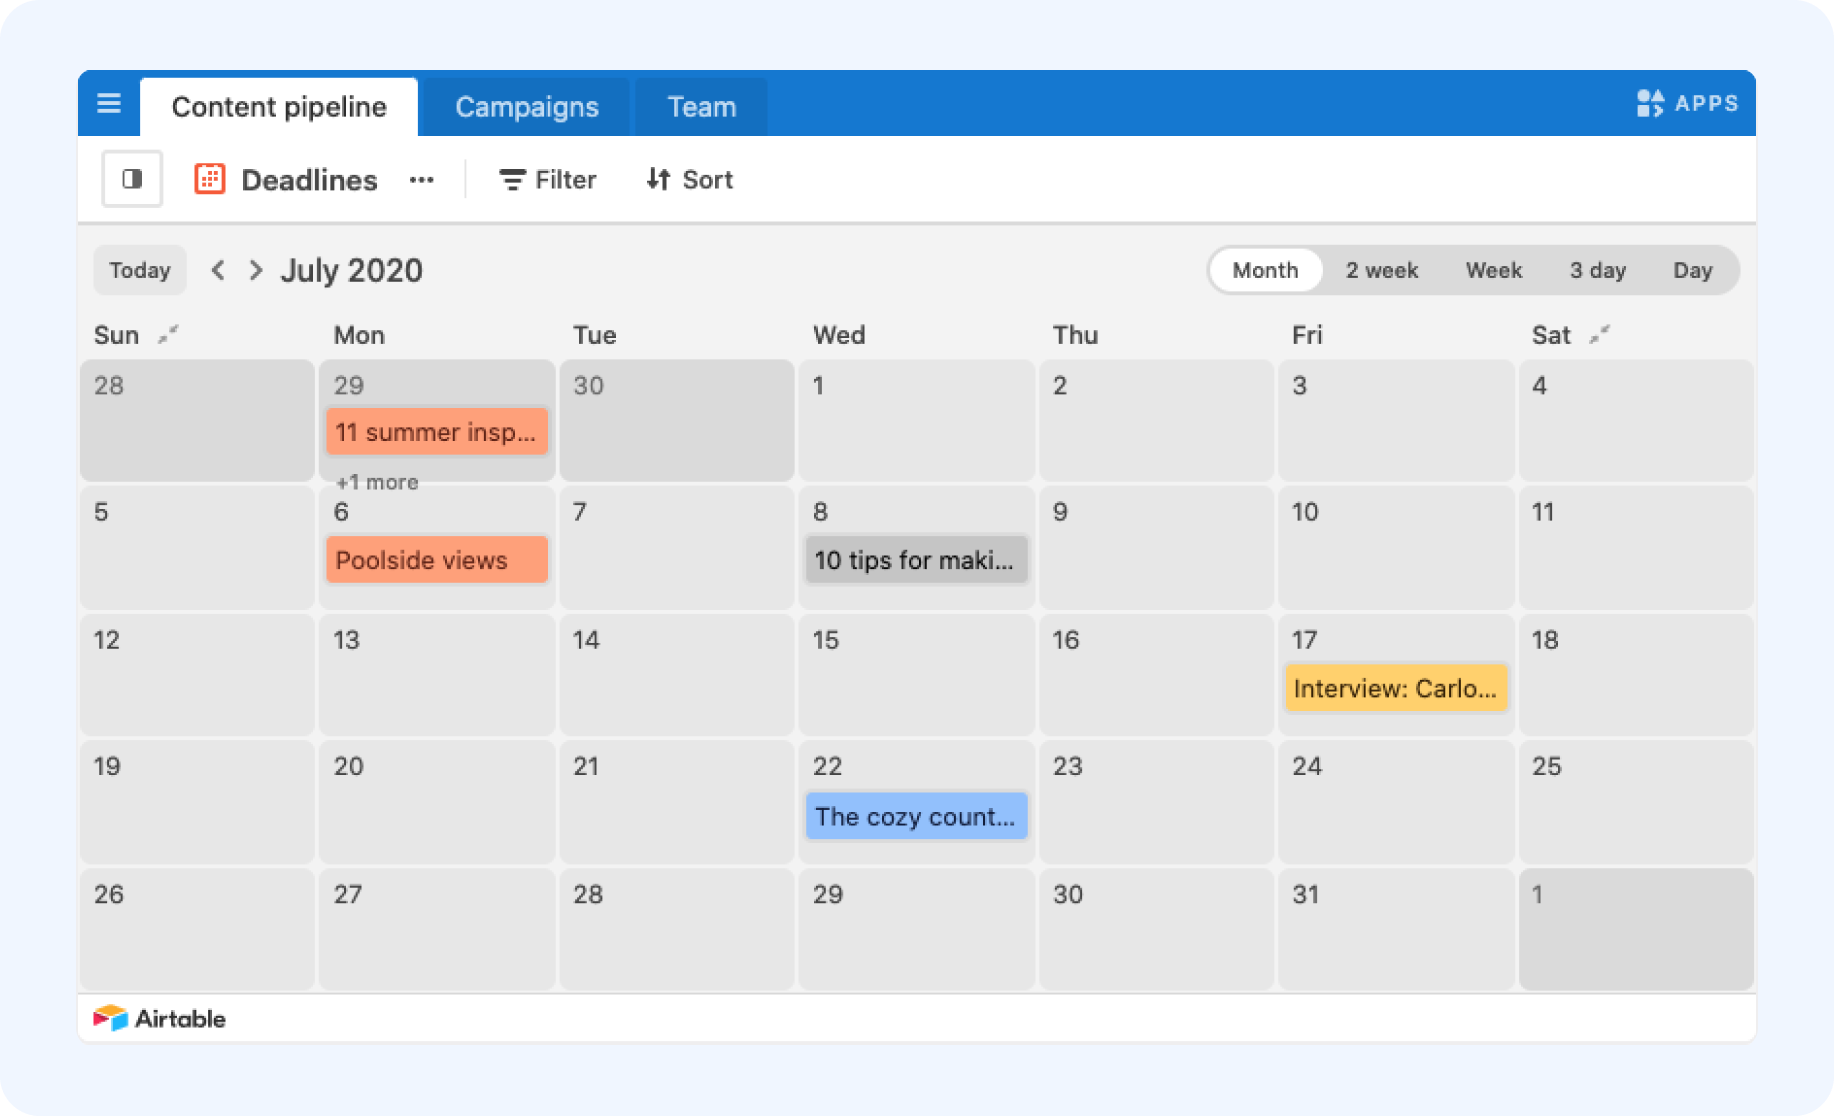The width and height of the screenshot is (1834, 1116).
Task: Go to the next month
Action: pos(256,270)
